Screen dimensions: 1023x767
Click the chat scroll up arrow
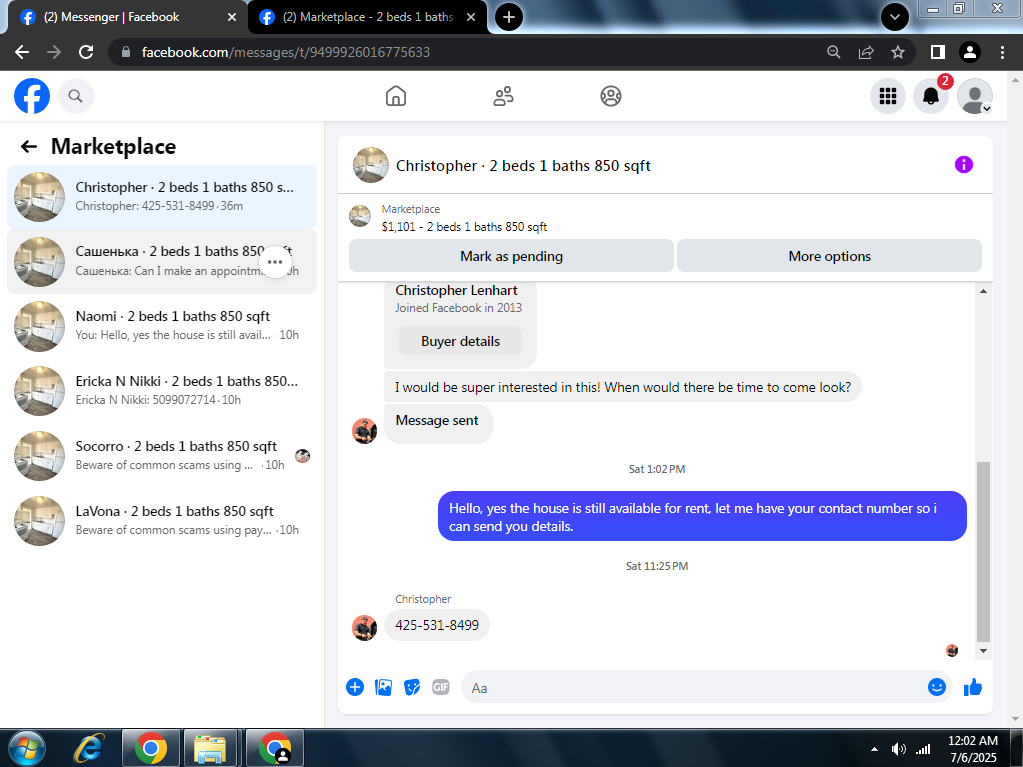(983, 291)
